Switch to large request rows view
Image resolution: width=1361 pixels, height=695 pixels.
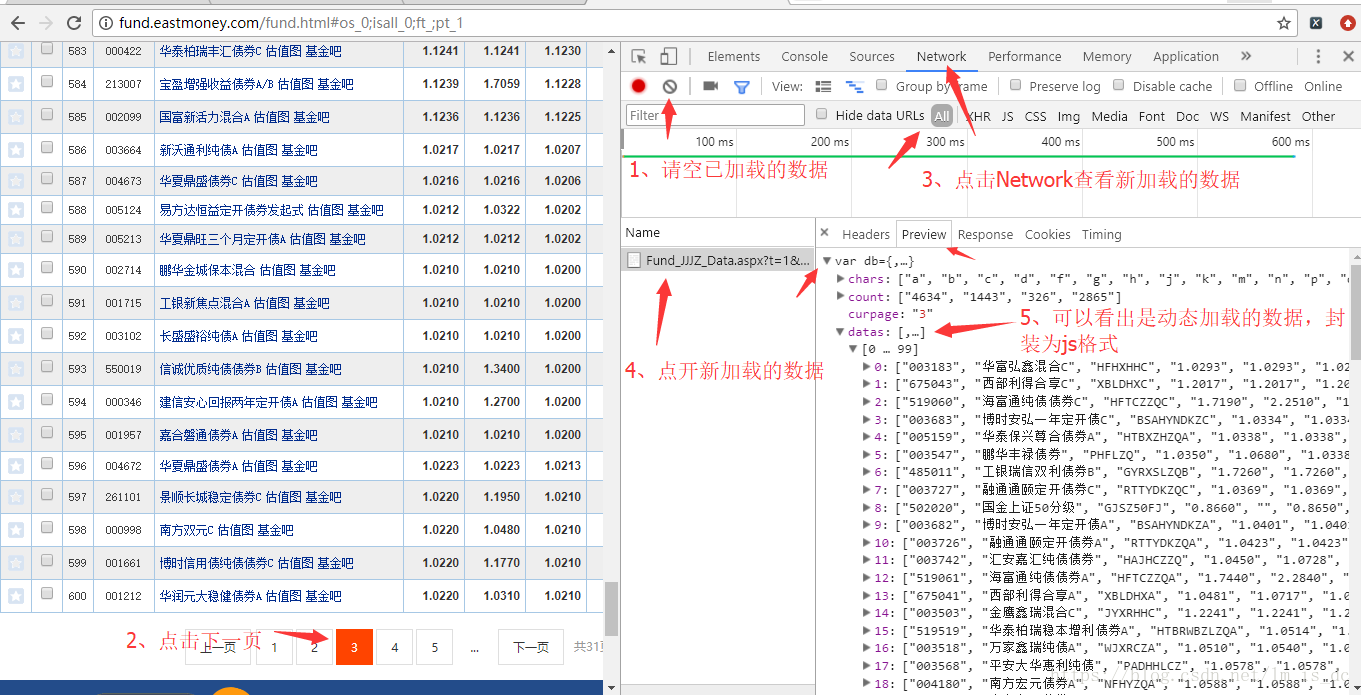pos(823,87)
